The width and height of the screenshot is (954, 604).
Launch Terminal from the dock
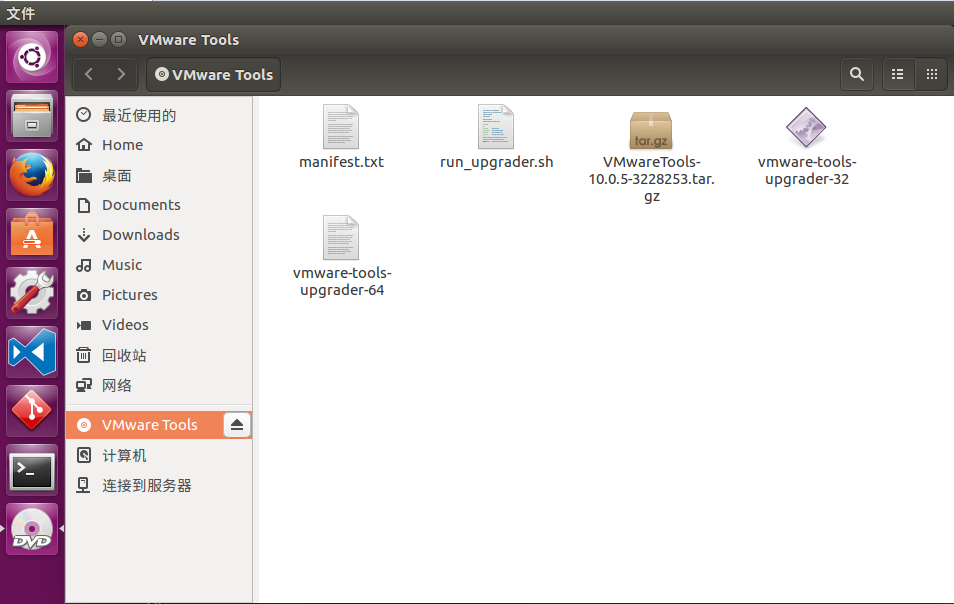(x=32, y=470)
